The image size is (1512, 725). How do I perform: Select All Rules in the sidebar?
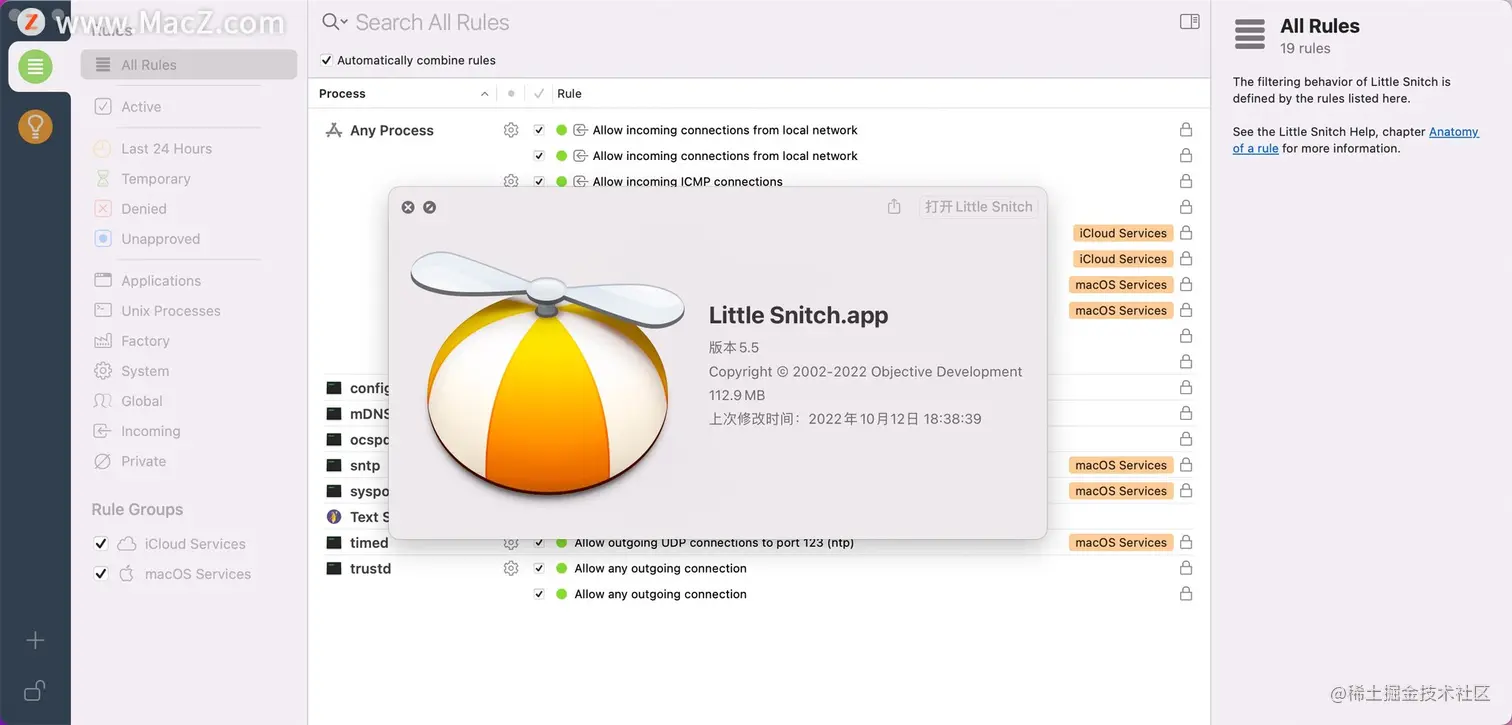click(x=189, y=65)
